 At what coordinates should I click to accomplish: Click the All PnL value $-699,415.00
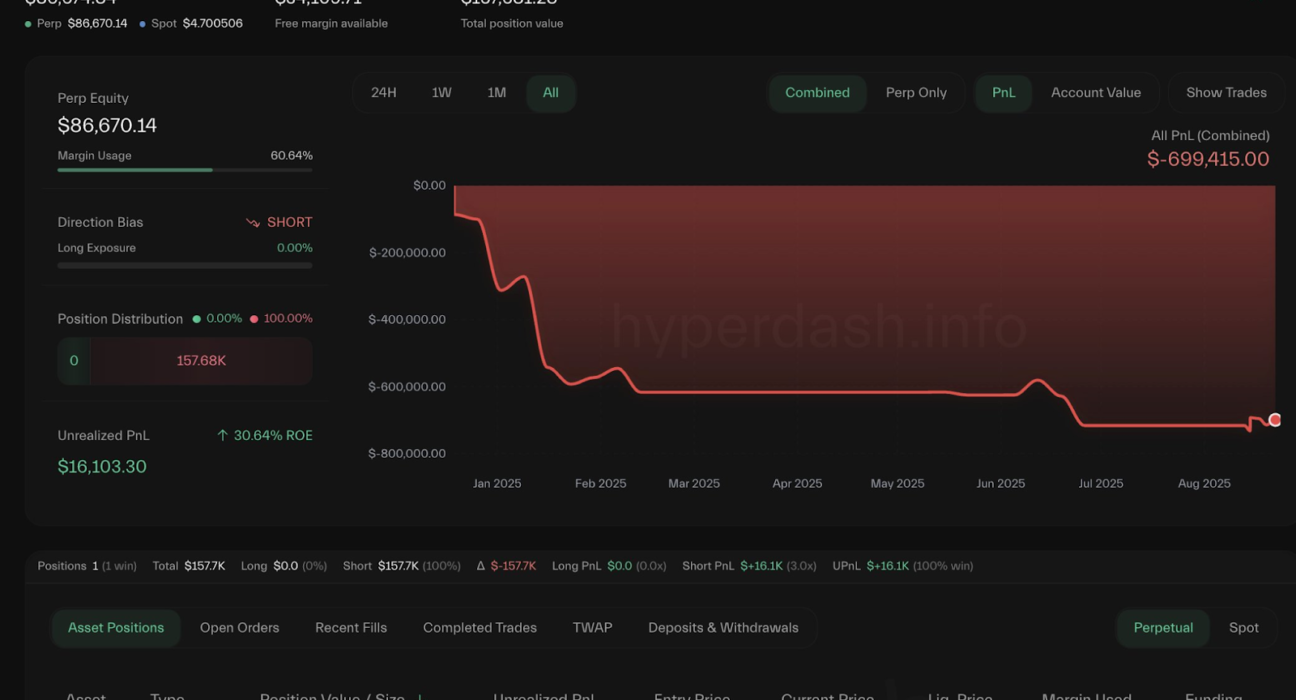(x=1208, y=159)
